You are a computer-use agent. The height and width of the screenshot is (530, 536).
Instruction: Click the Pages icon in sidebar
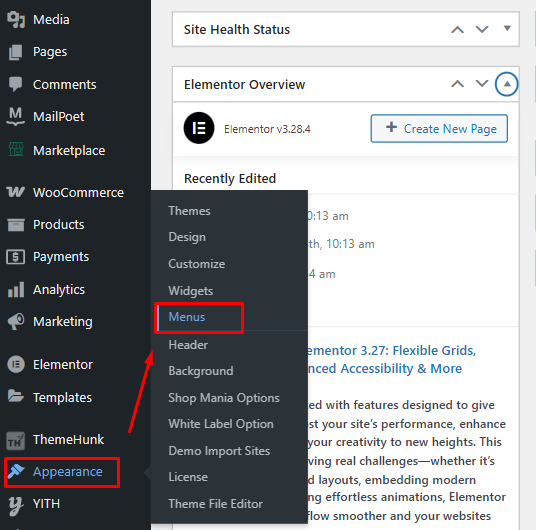(16, 52)
